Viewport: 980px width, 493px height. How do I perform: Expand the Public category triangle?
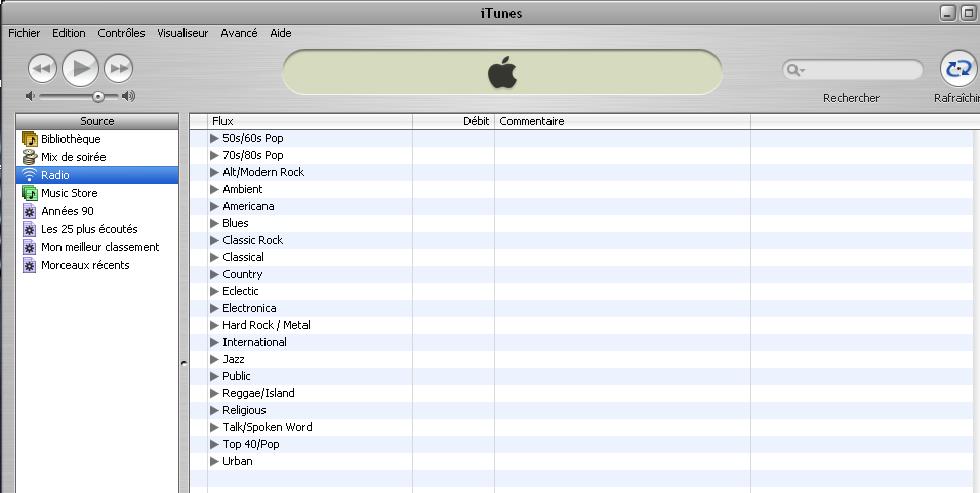[x=214, y=376]
